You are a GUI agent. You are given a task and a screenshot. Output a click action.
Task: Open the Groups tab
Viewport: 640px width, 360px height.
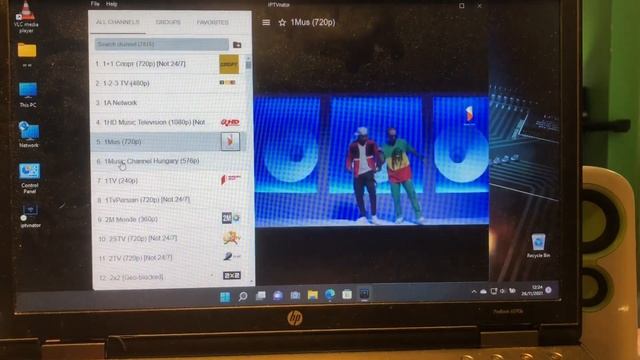coord(168,22)
